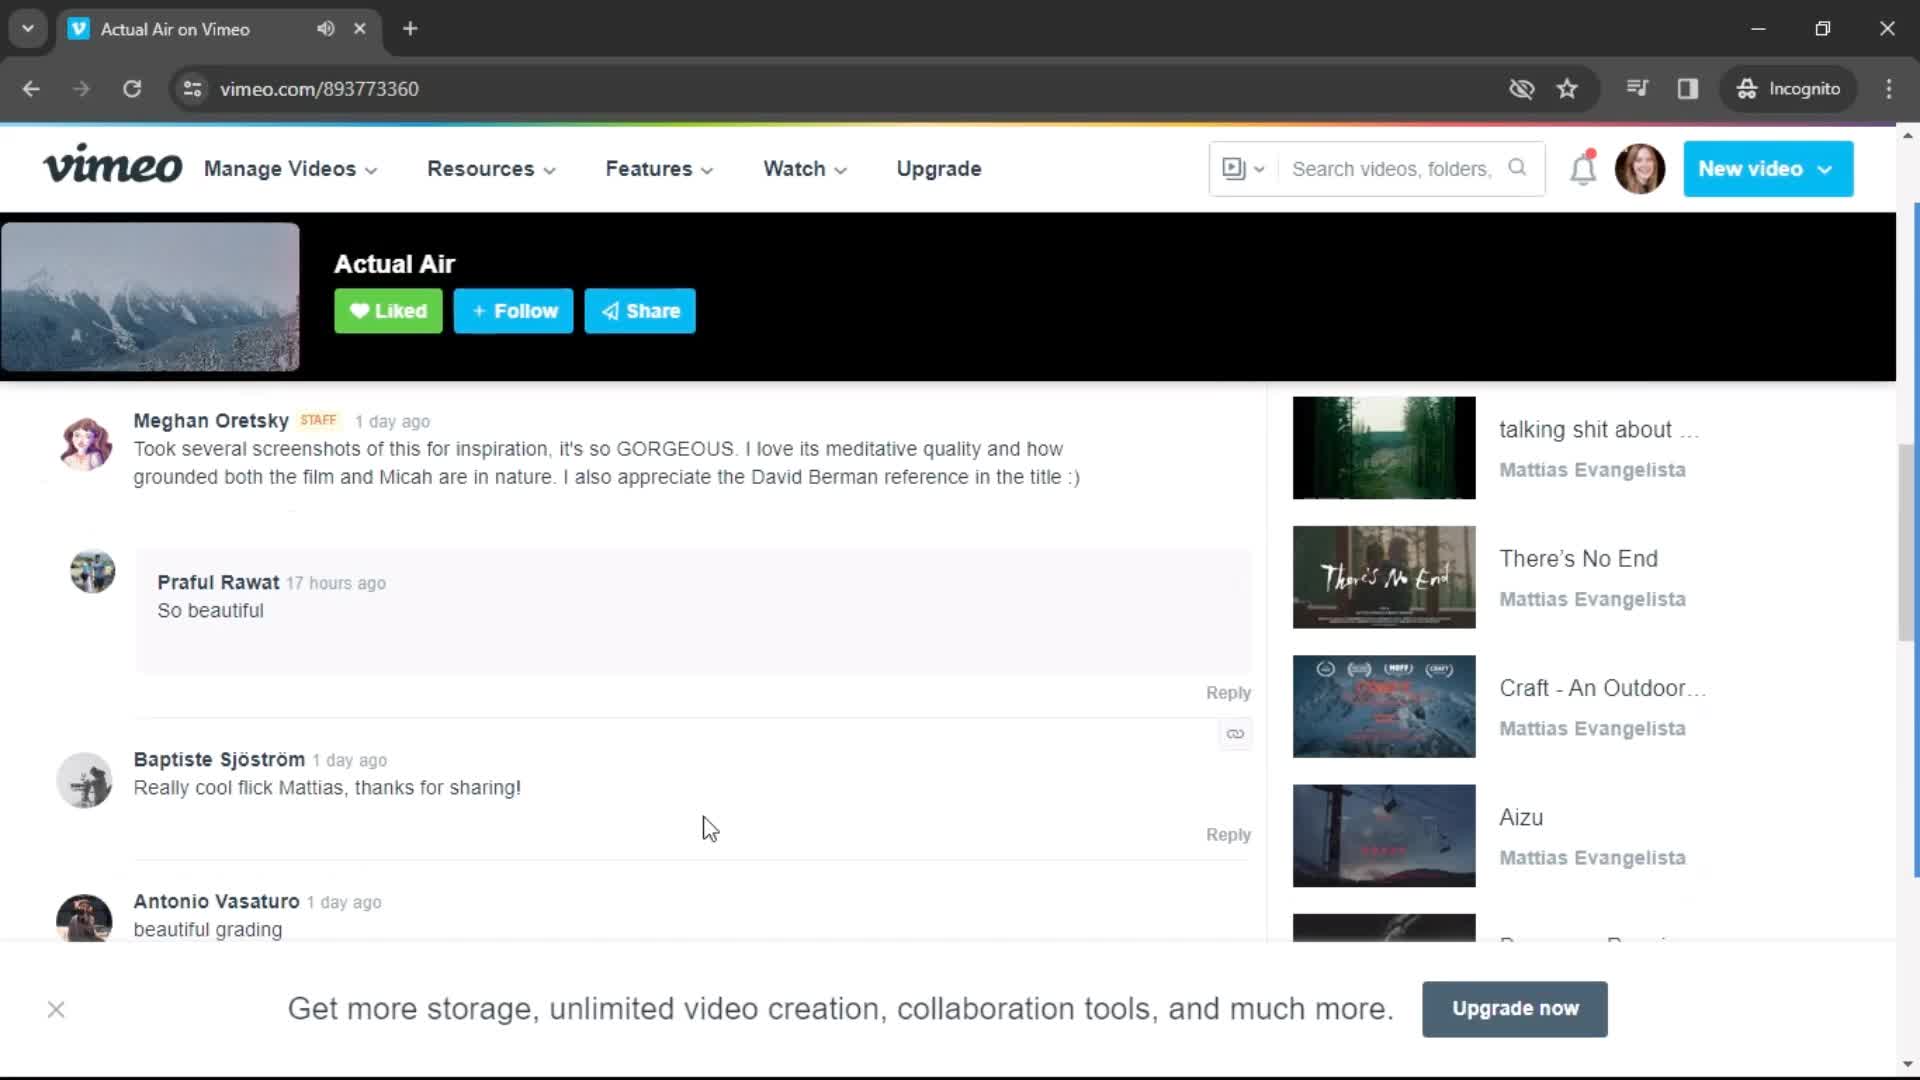The height and width of the screenshot is (1080, 1920).
Task: Expand the Features dropdown menu
Action: 659,169
